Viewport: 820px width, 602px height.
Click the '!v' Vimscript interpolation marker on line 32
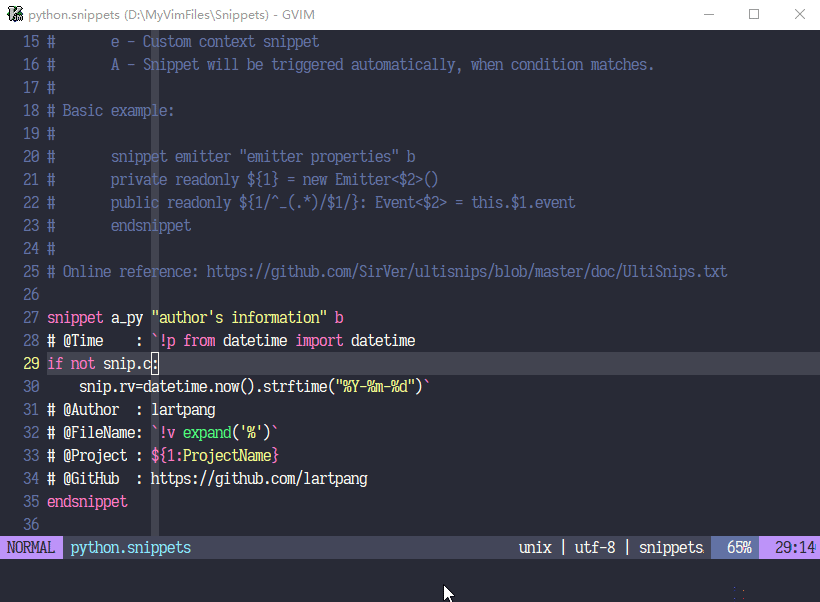click(x=167, y=433)
